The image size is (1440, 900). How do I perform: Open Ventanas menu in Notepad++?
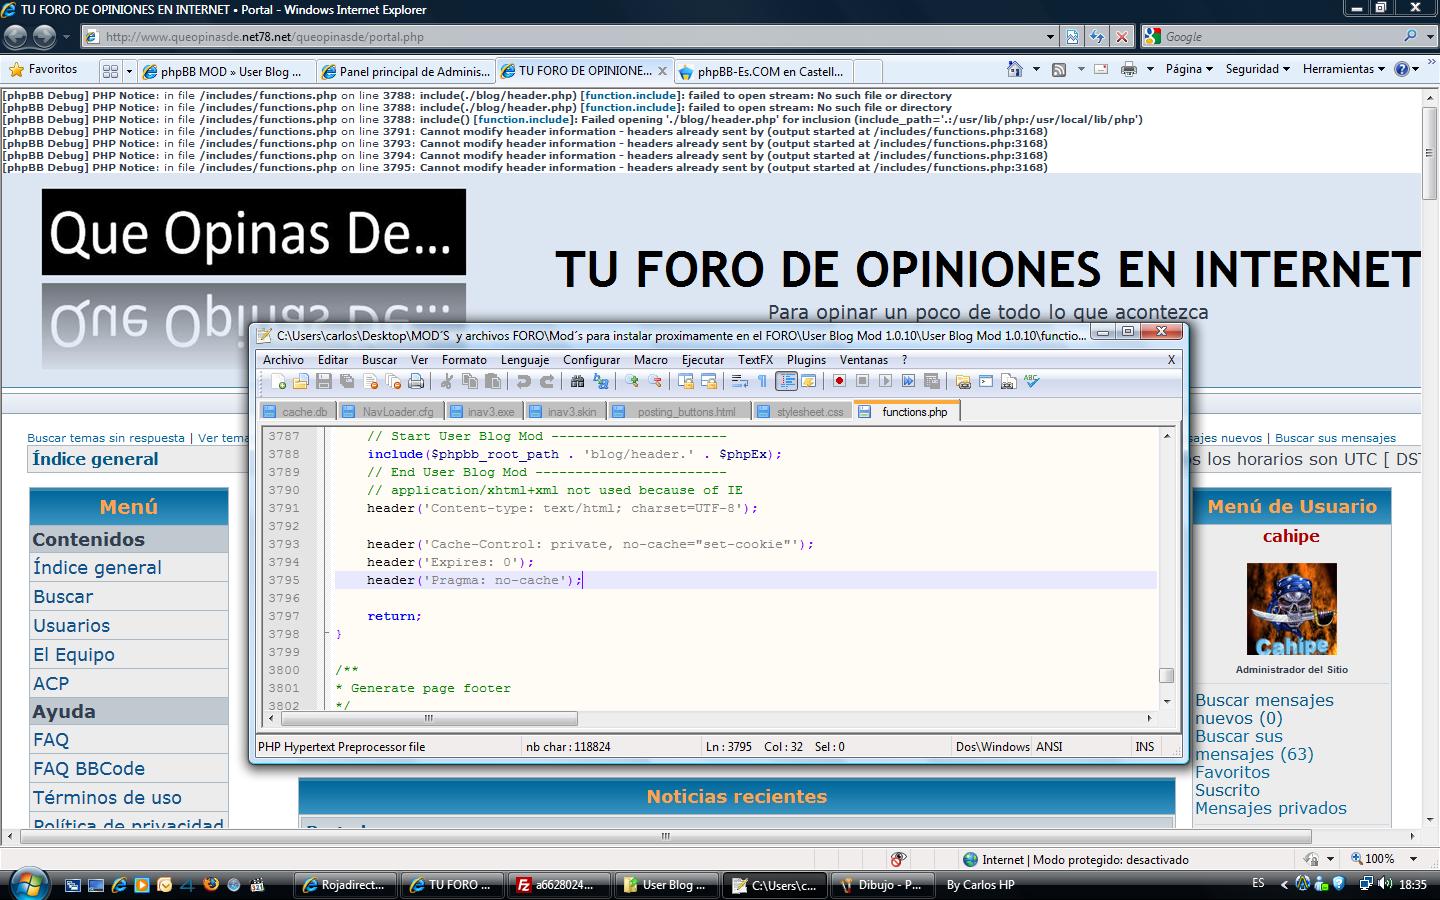(x=864, y=360)
